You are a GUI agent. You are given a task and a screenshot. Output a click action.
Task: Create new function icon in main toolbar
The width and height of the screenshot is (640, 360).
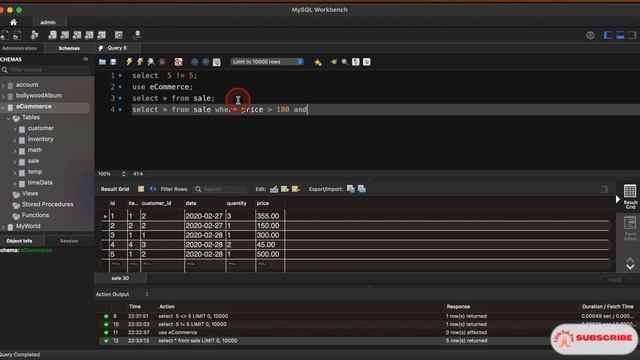click(101, 35)
